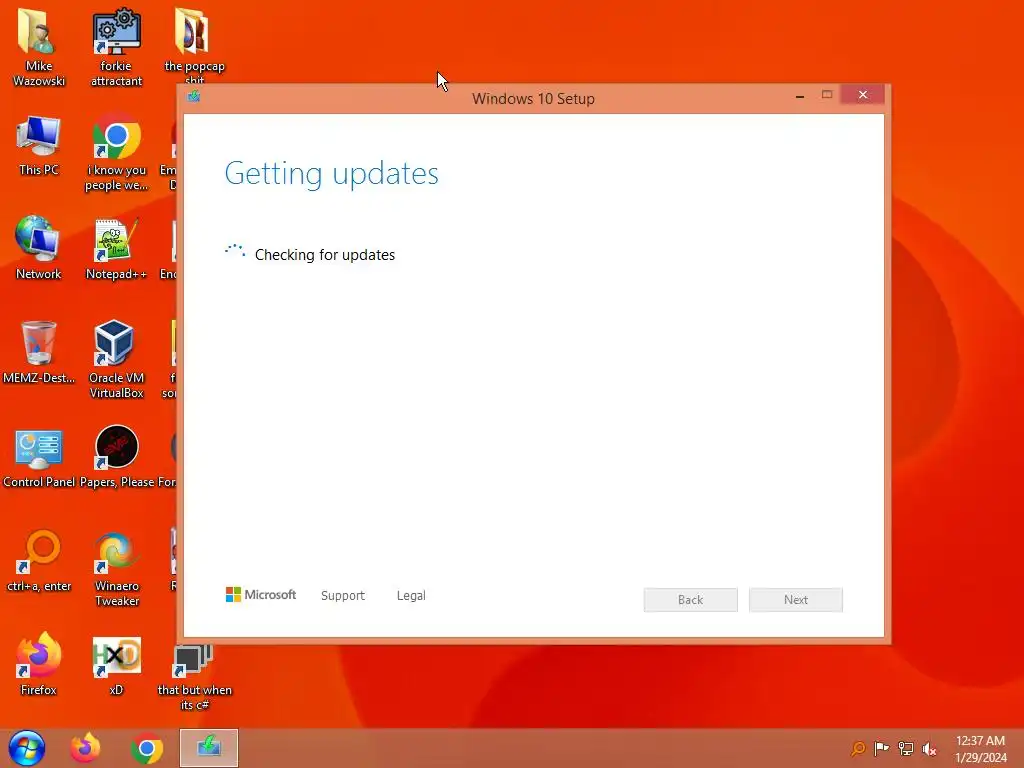Open Action Center flag tray icon
This screenshot has width=1024, height=768.
pyautogui.click(x=881, y=748)
